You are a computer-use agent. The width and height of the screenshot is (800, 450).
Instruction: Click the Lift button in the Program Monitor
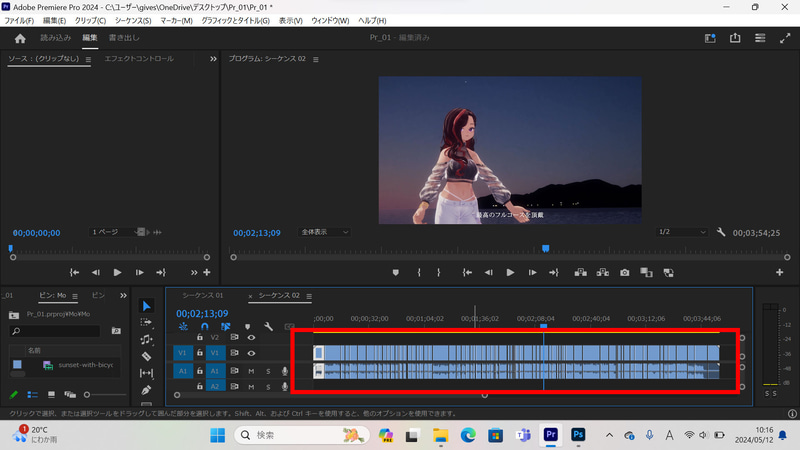[580, 272]
